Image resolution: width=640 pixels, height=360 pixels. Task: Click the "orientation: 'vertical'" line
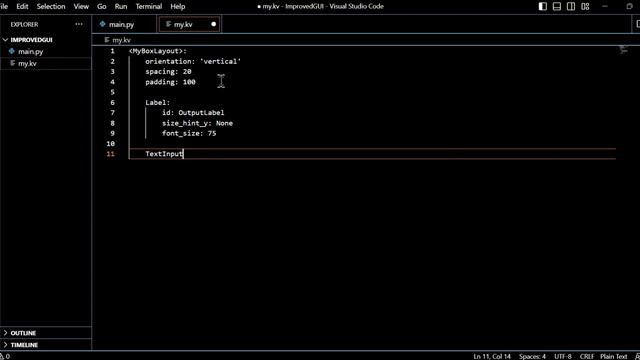tap(193, 61)
